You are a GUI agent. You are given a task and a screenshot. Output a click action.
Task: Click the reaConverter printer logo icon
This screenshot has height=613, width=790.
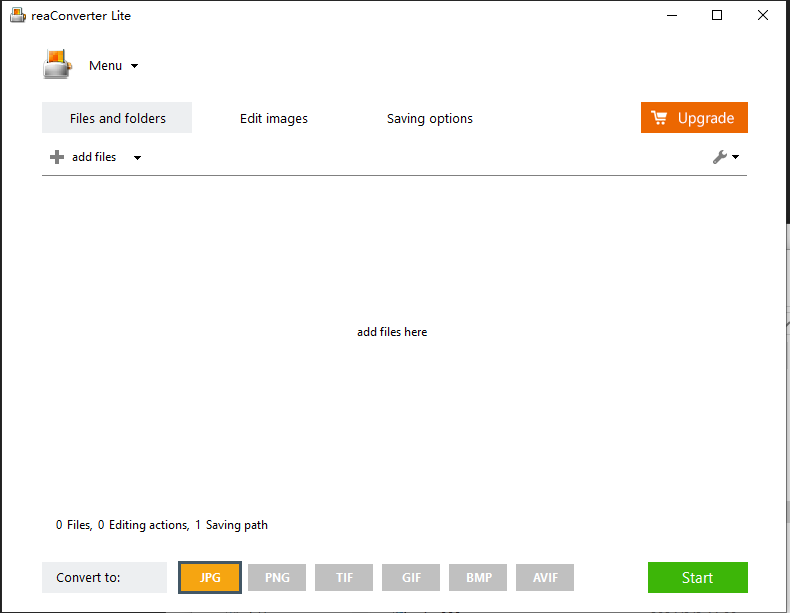click(57, 65)
